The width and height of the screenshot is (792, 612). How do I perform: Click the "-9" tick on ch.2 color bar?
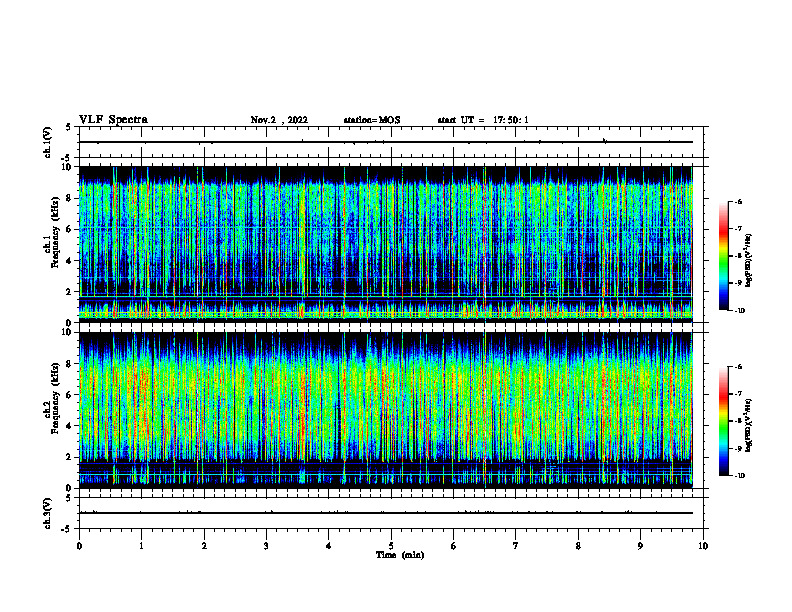(x=738, y=448)
